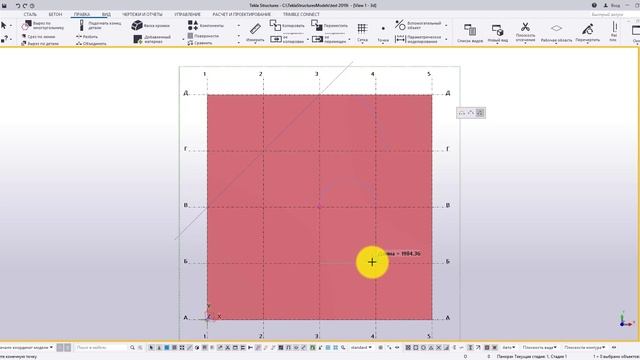Open the БЕТОН ribbon tab
Screen dimensions: 640x360
[55, 14]
